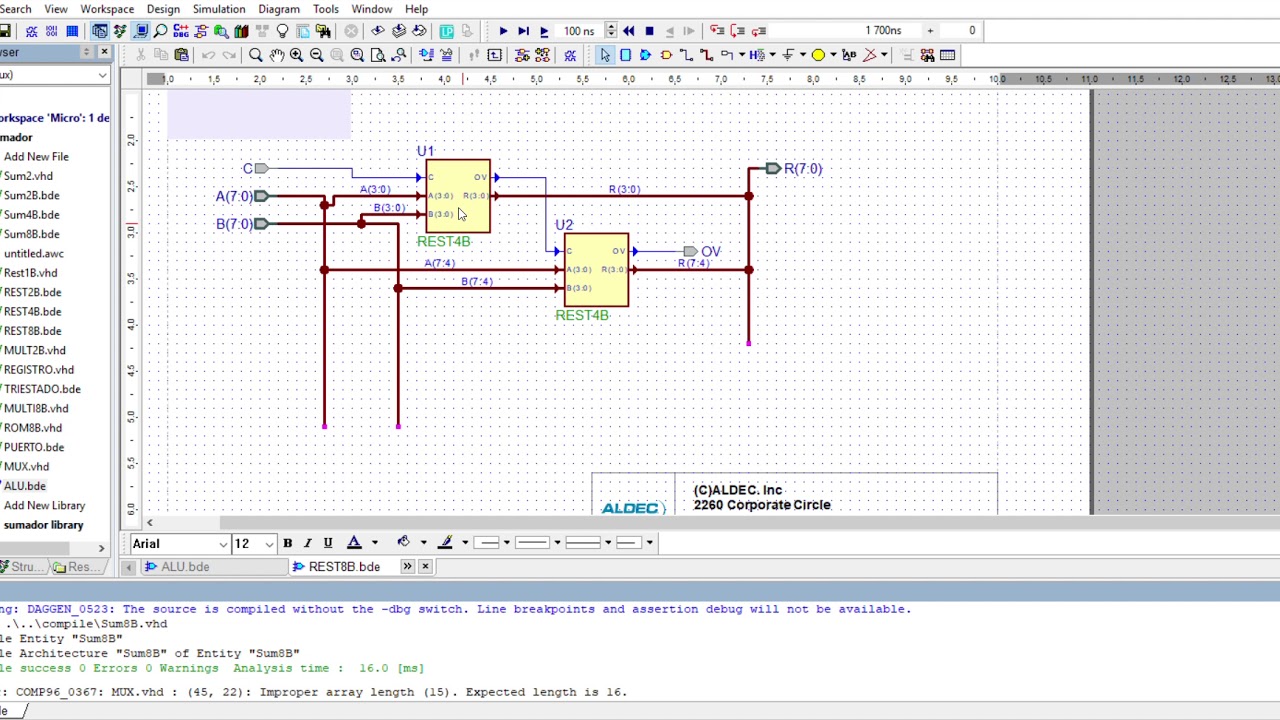Open the ellipse shape tool dropdown arrow
1280x720 pixels.
tap(832, 55)
